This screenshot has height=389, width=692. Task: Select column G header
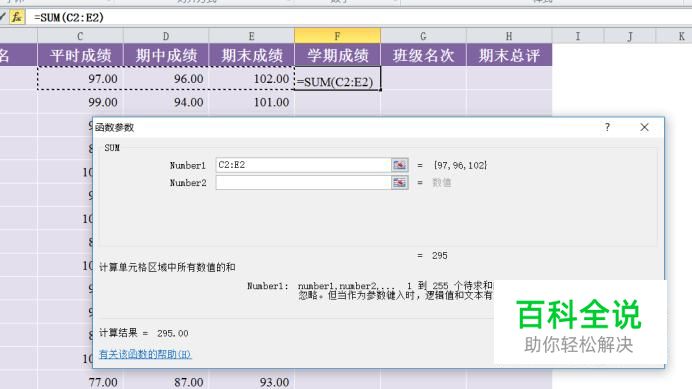(x=423, y=36)
